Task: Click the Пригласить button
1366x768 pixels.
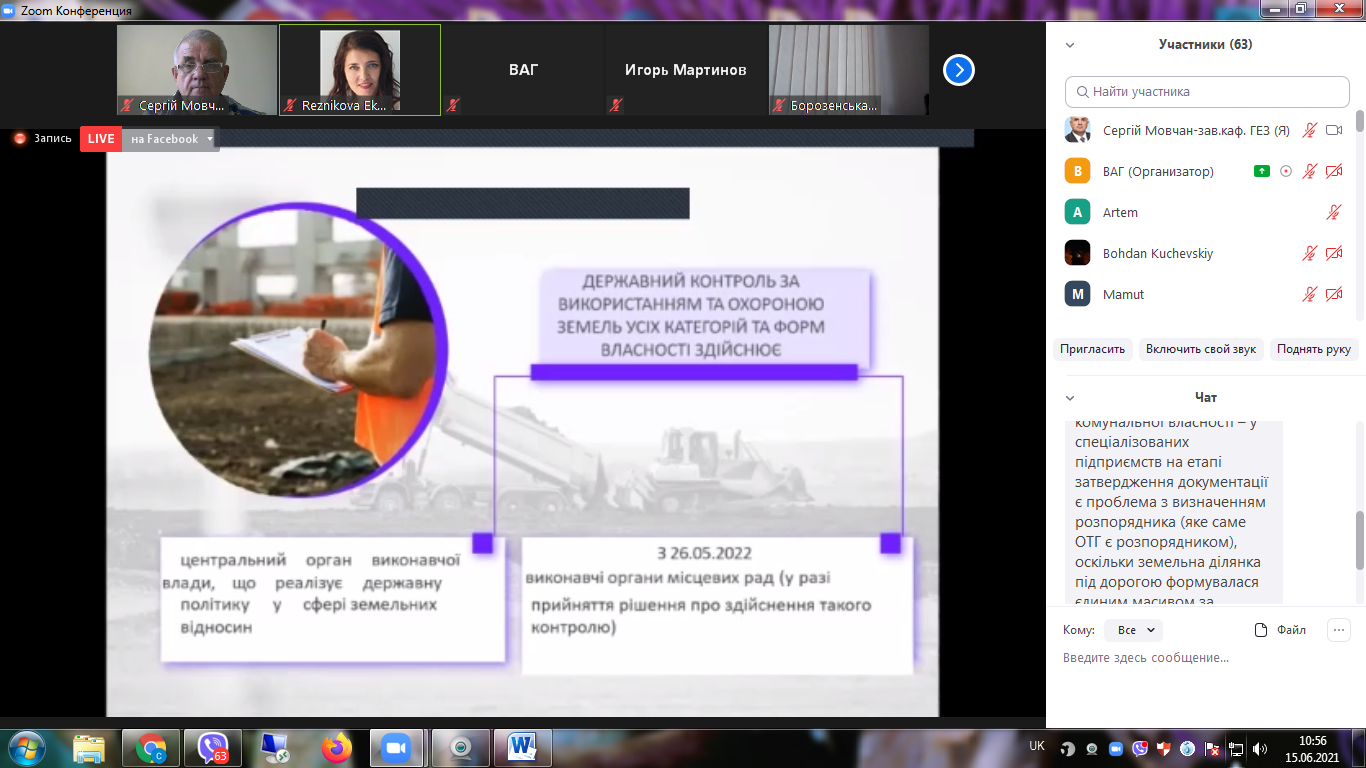Action: pos(1093,349)
